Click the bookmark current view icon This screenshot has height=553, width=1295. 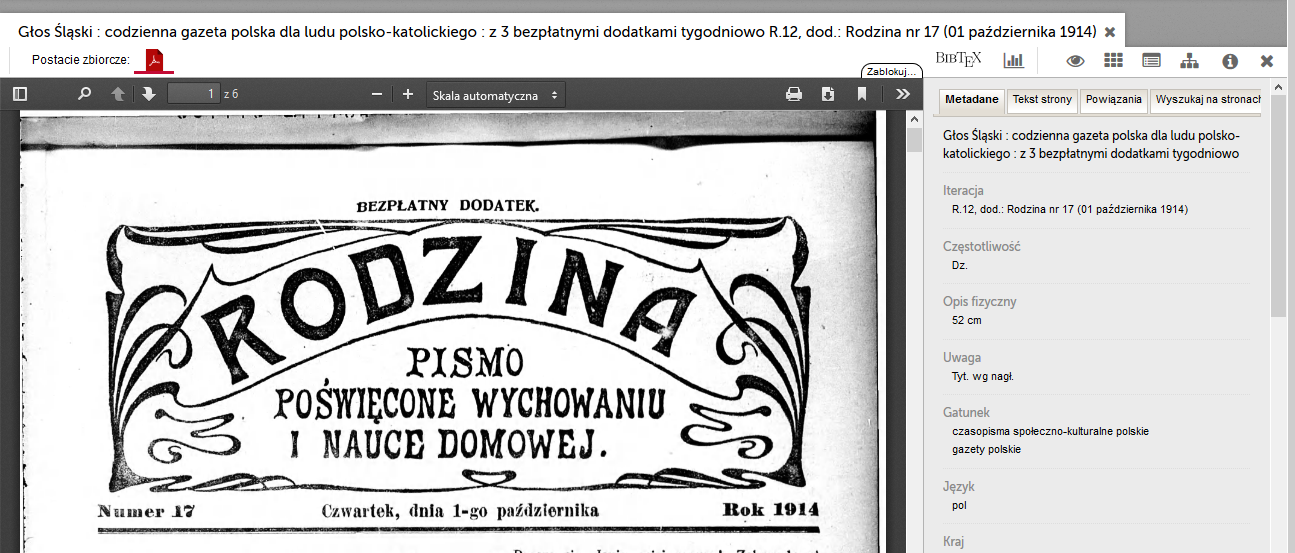[861, 94]
